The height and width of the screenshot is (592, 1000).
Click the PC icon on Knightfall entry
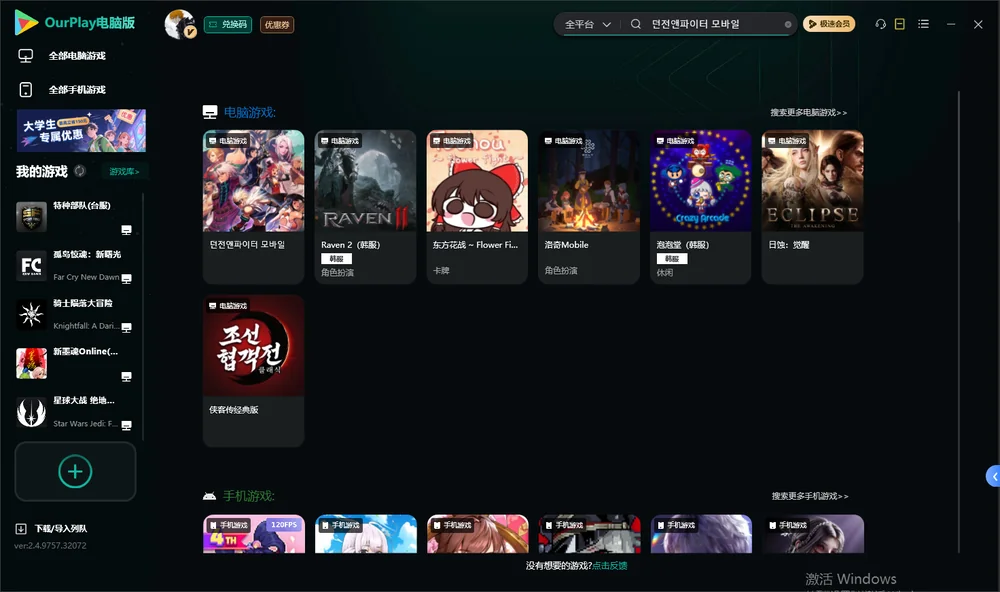pos(126,327)
